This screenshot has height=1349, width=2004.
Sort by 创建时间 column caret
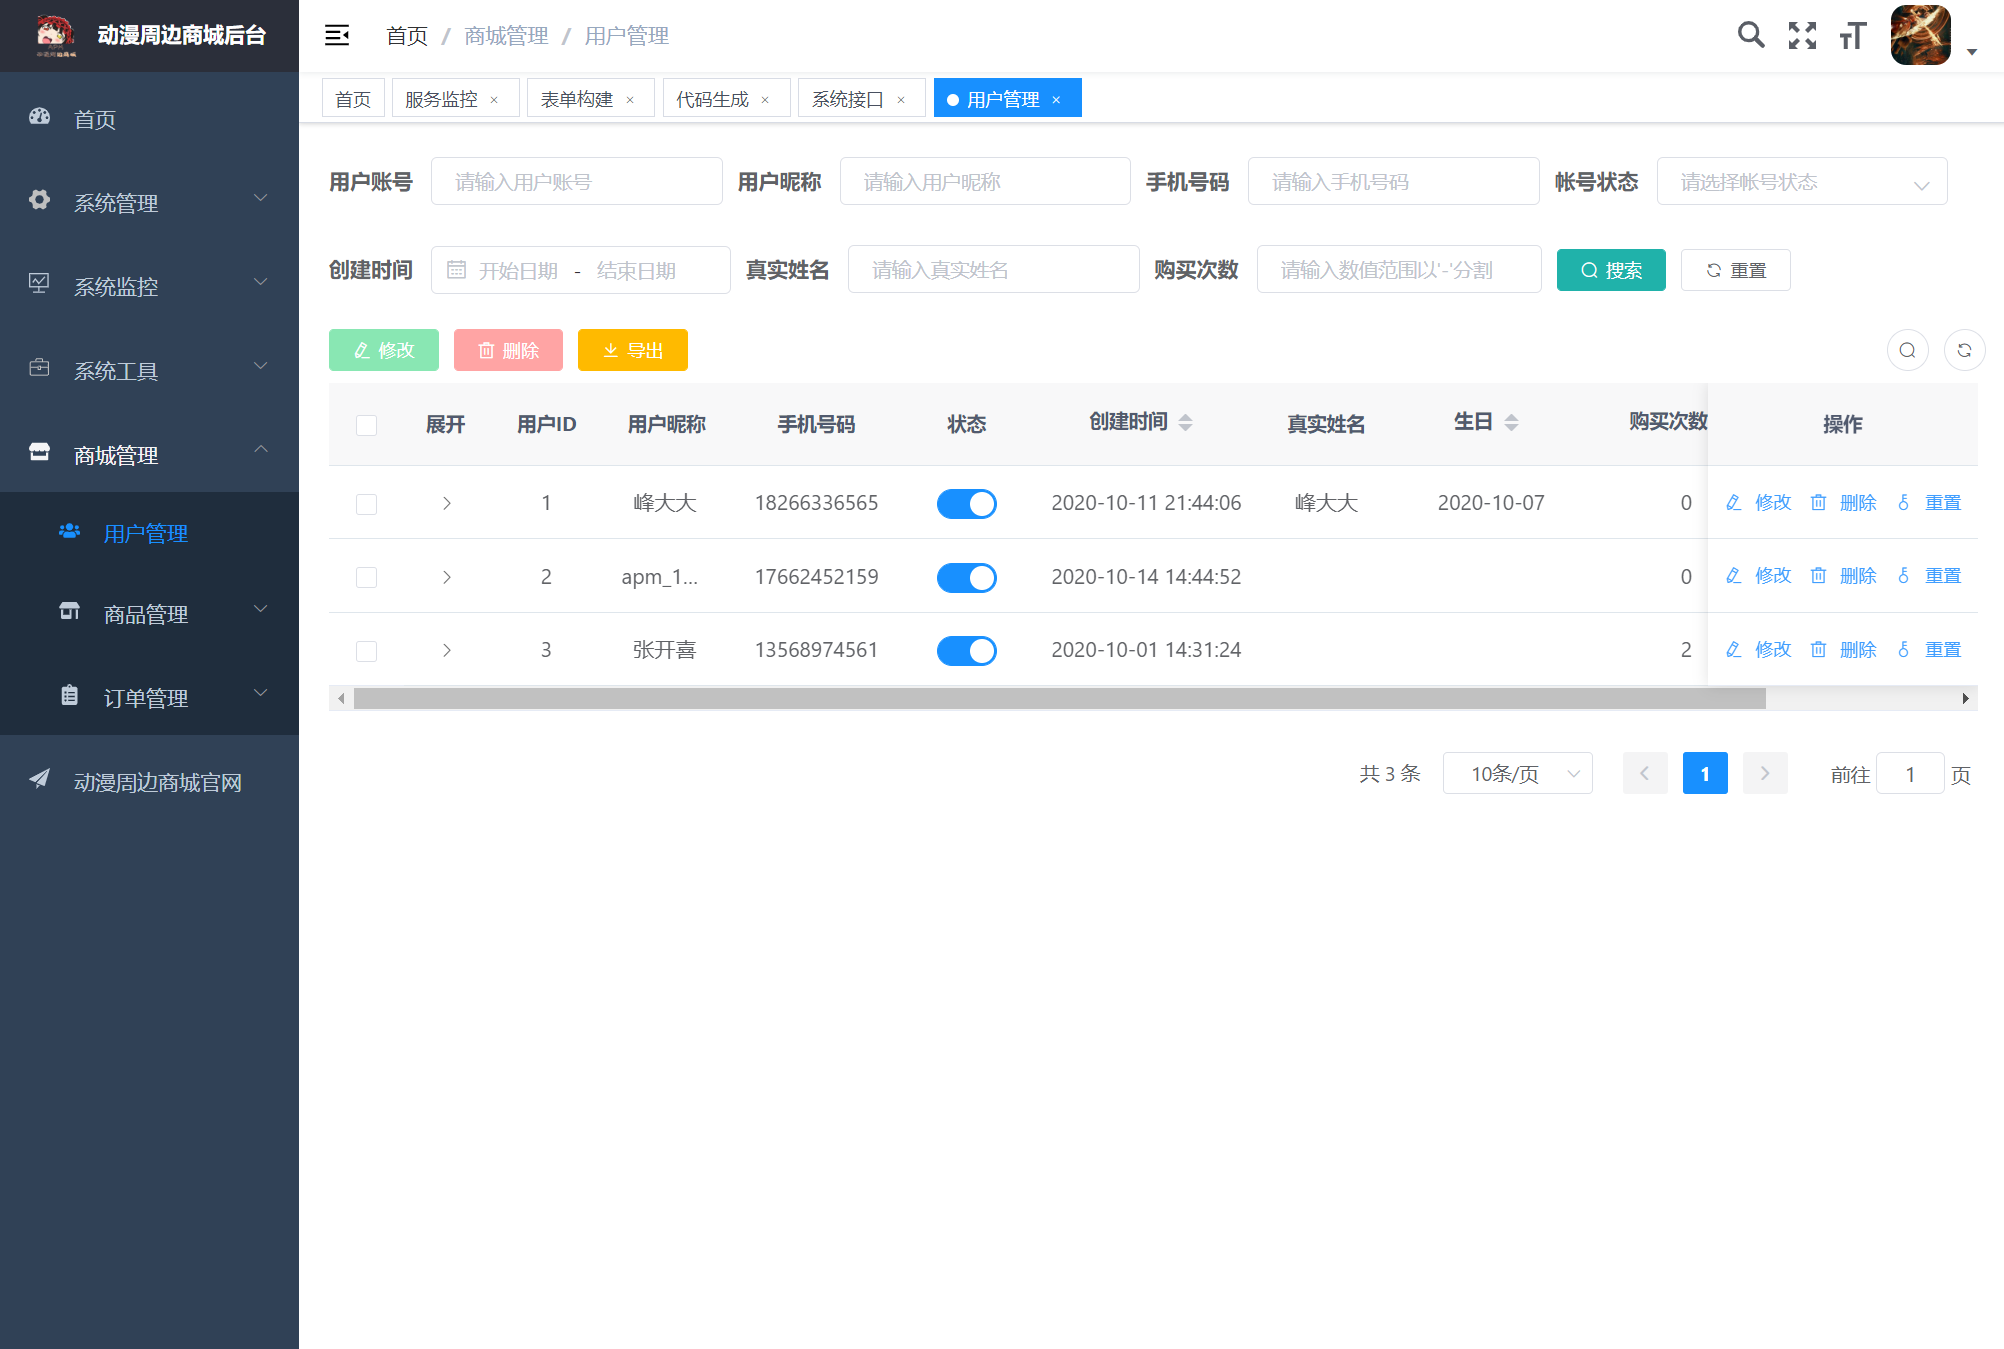[1185, 423]
